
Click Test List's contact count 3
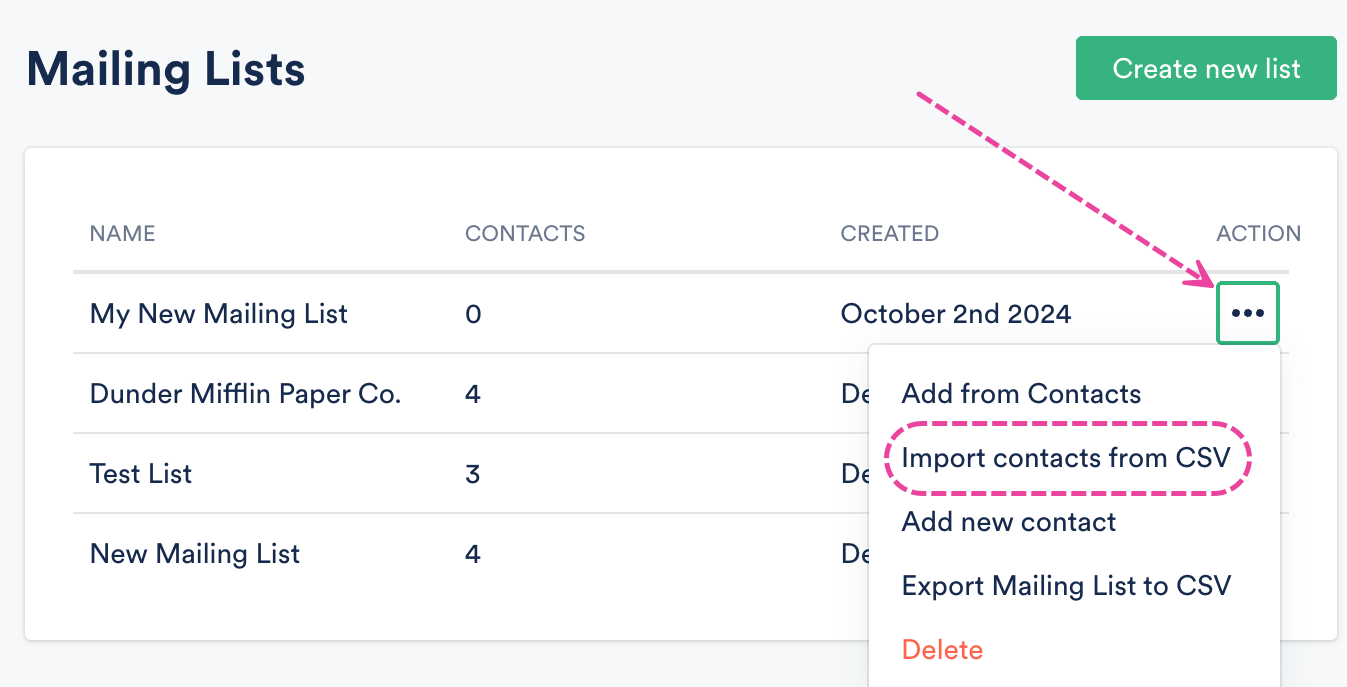(473, 474)
